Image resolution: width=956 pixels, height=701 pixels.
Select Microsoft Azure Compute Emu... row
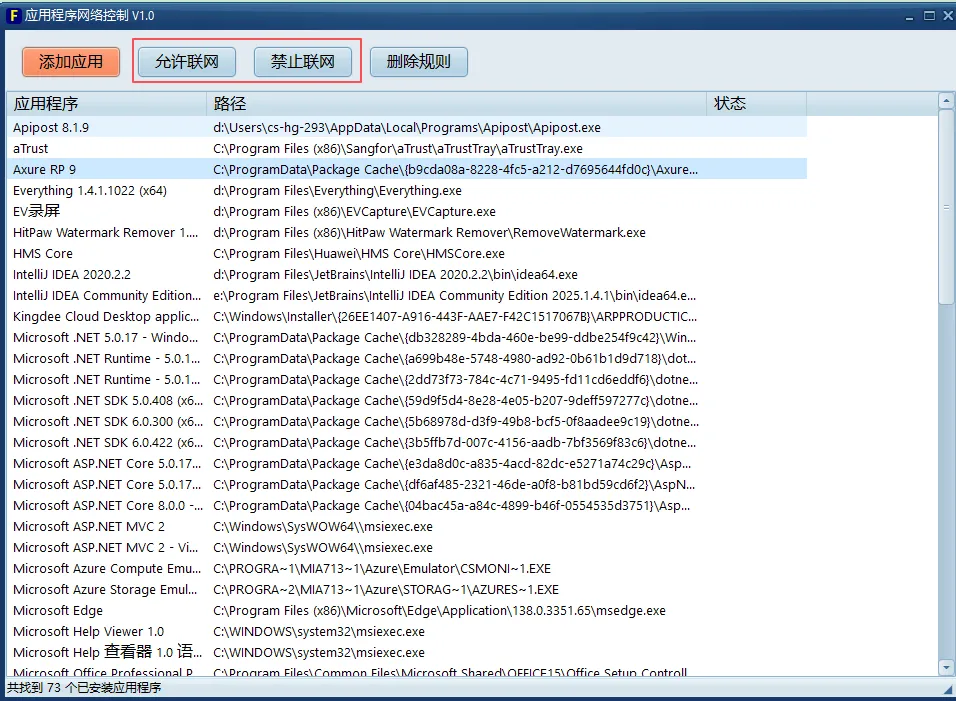pyautogui.click(x=407, y=569)
